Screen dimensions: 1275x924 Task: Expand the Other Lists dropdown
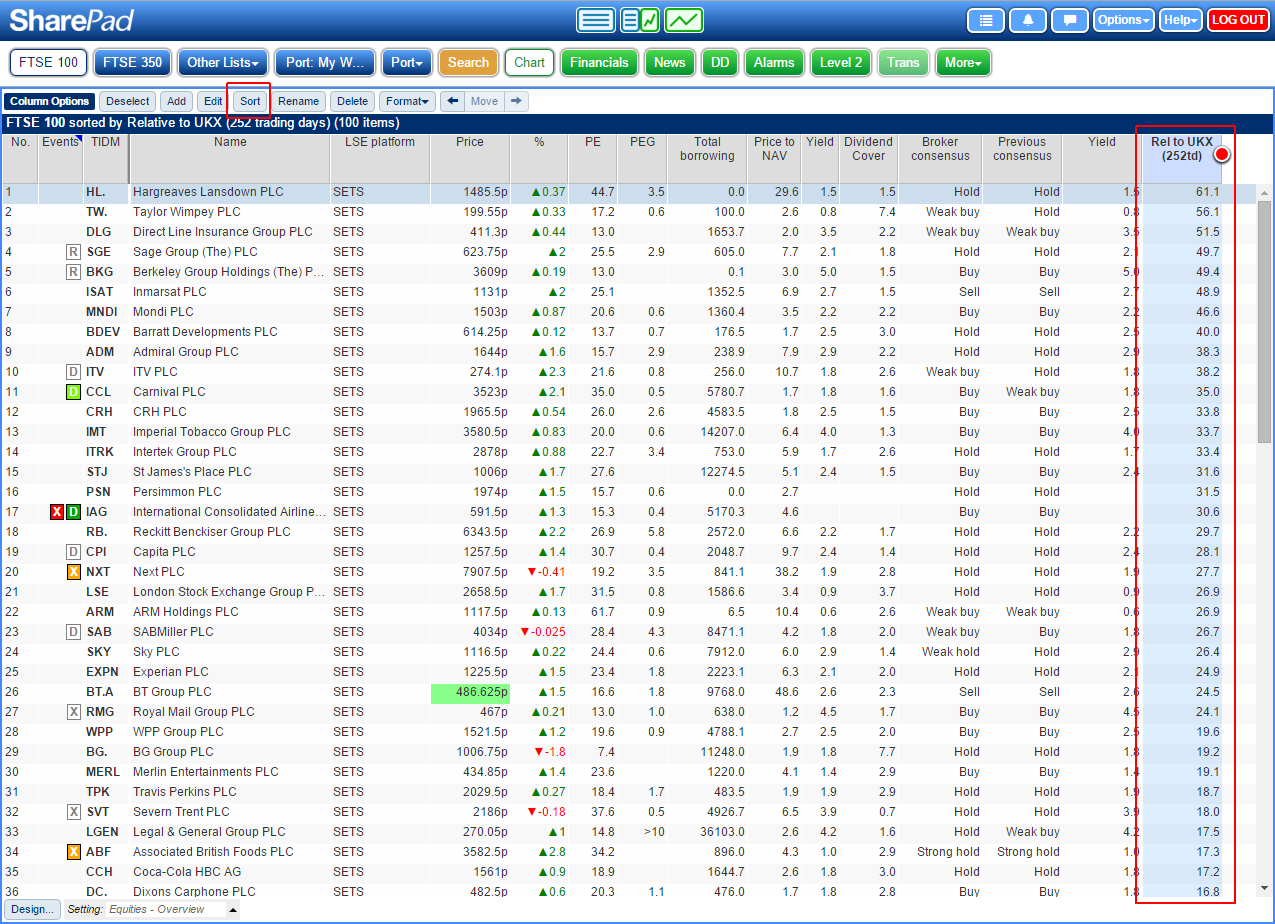point(223,62)
